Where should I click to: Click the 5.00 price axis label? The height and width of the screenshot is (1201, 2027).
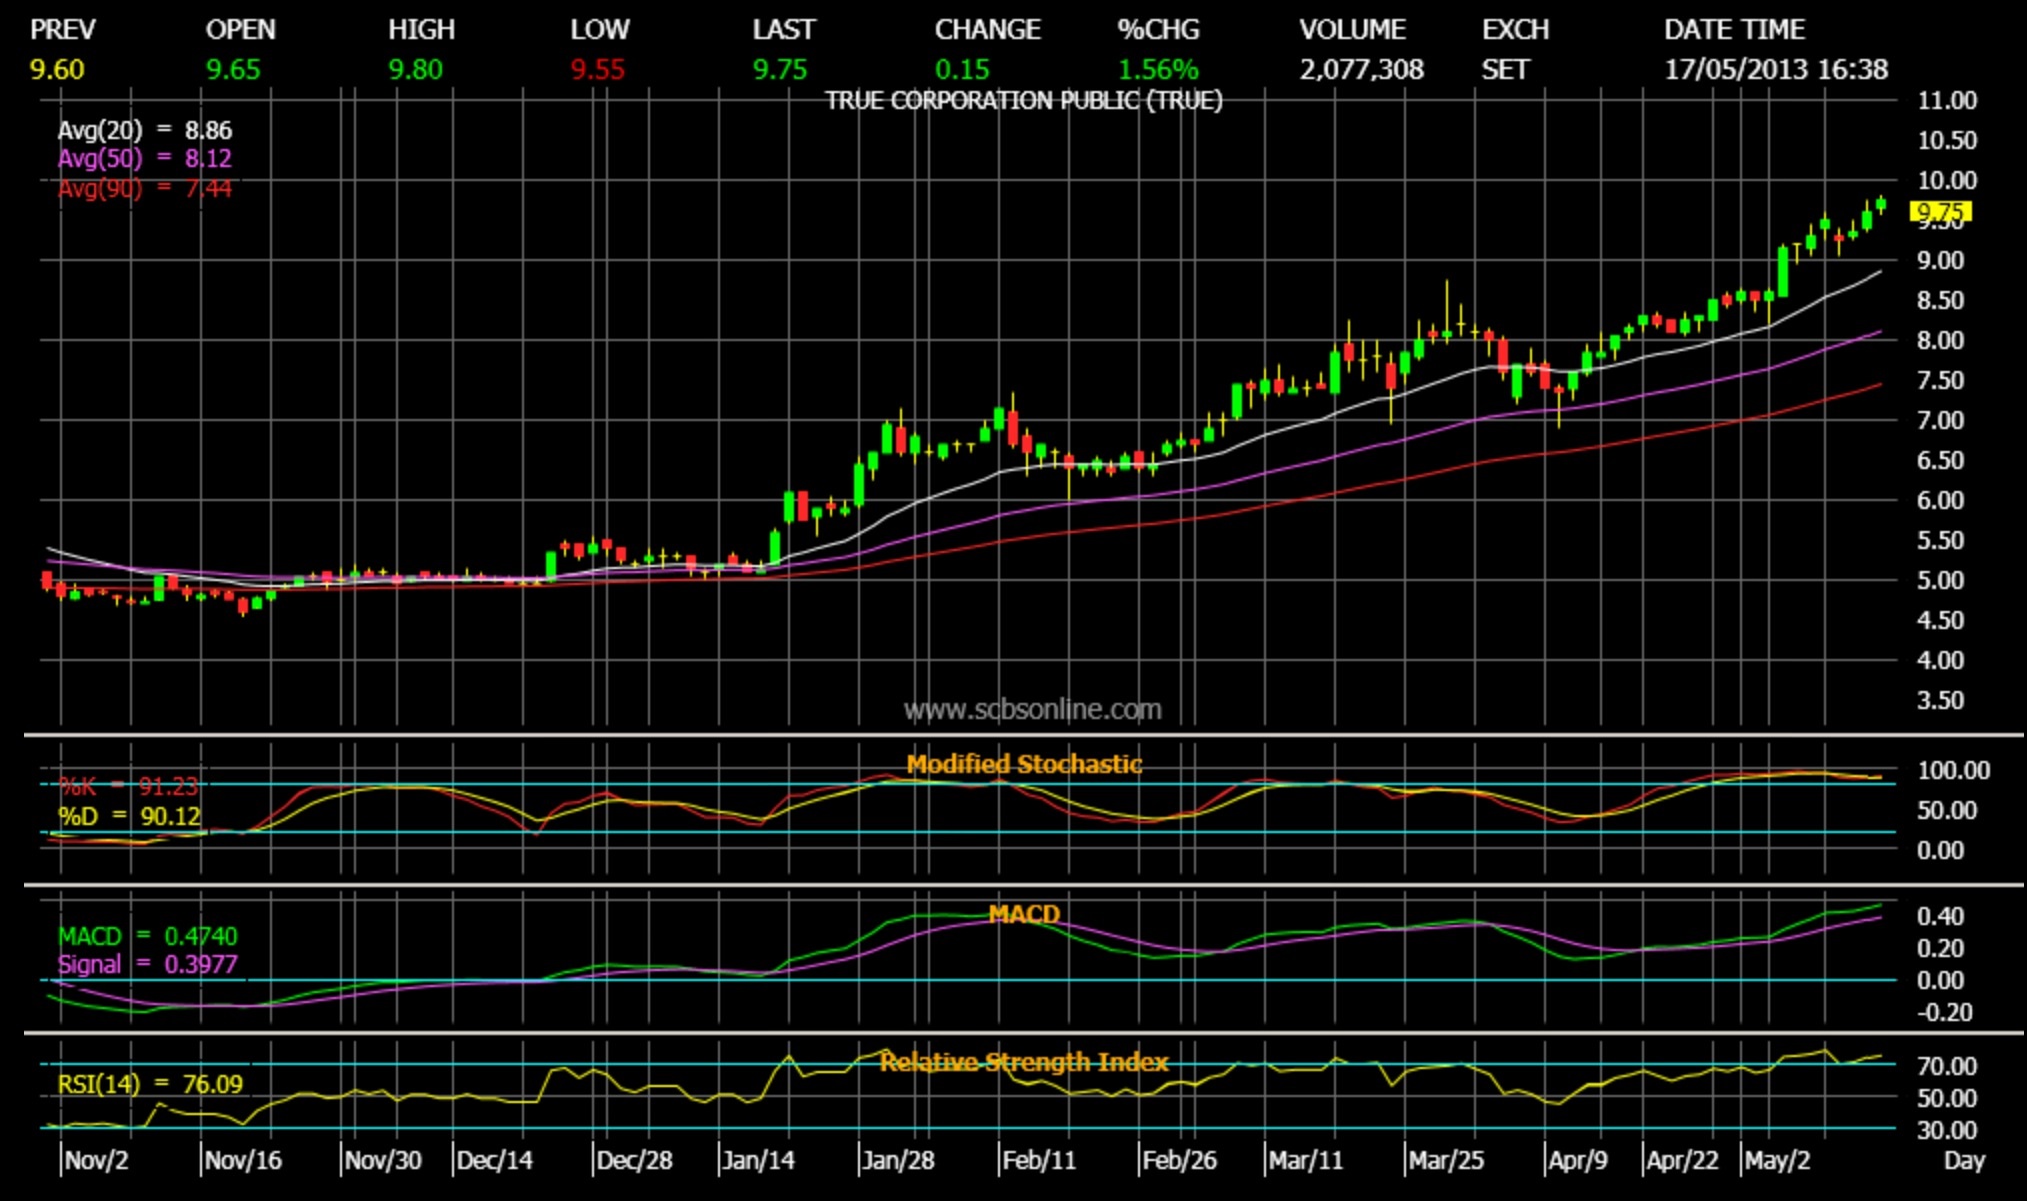(x=1941, y=581)
